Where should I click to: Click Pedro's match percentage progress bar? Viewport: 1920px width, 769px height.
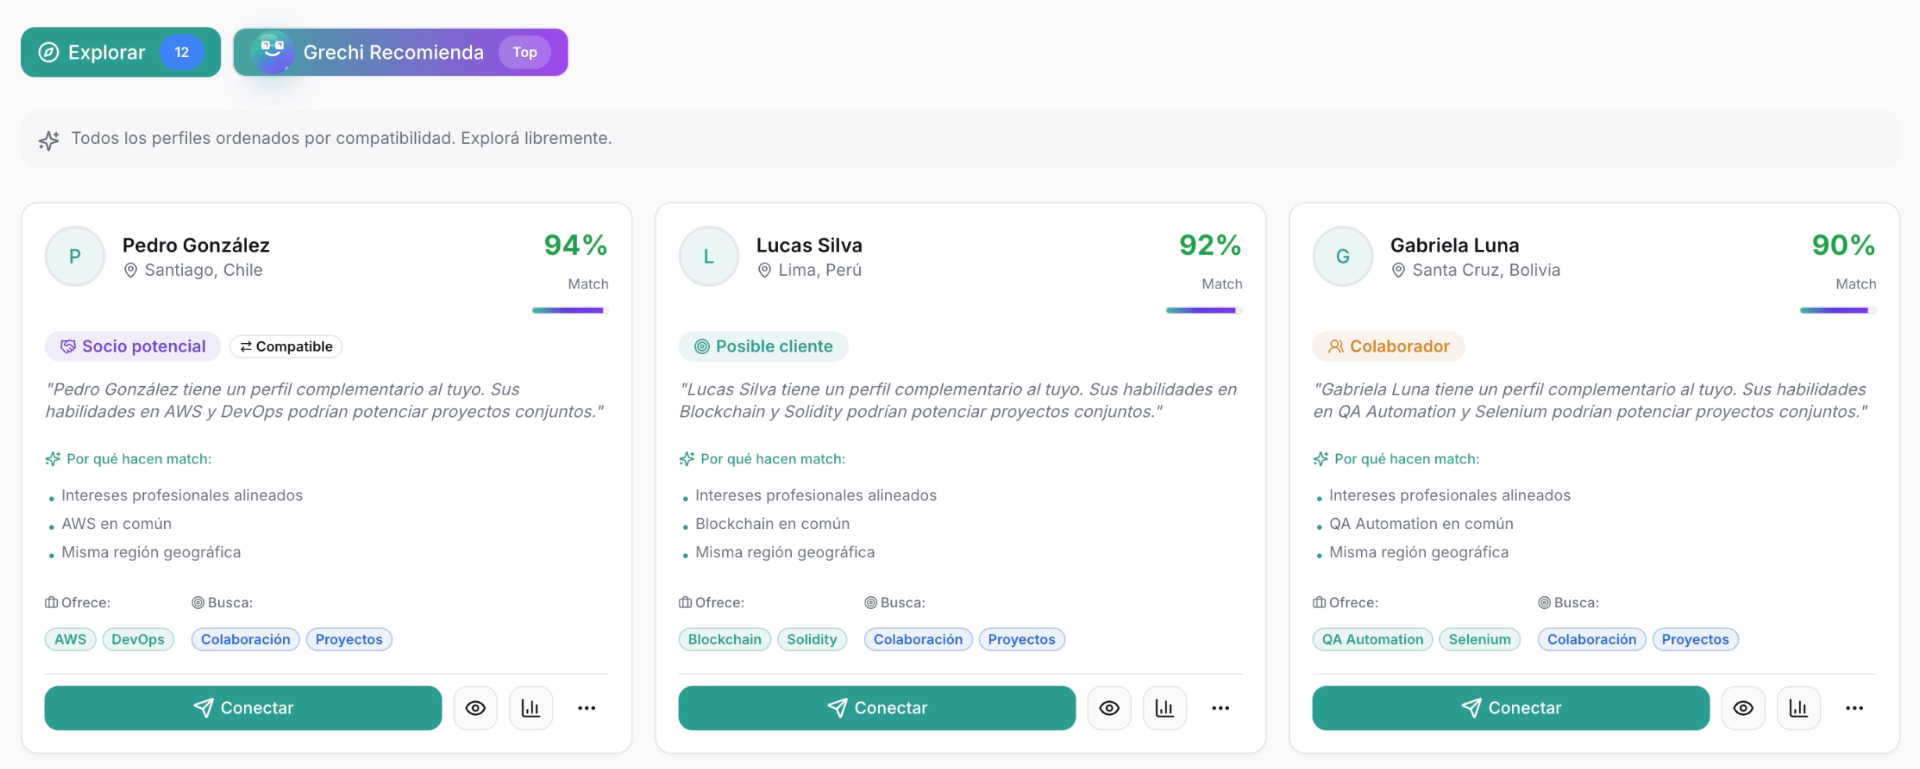pyautogui.click(x=570, y=310)
